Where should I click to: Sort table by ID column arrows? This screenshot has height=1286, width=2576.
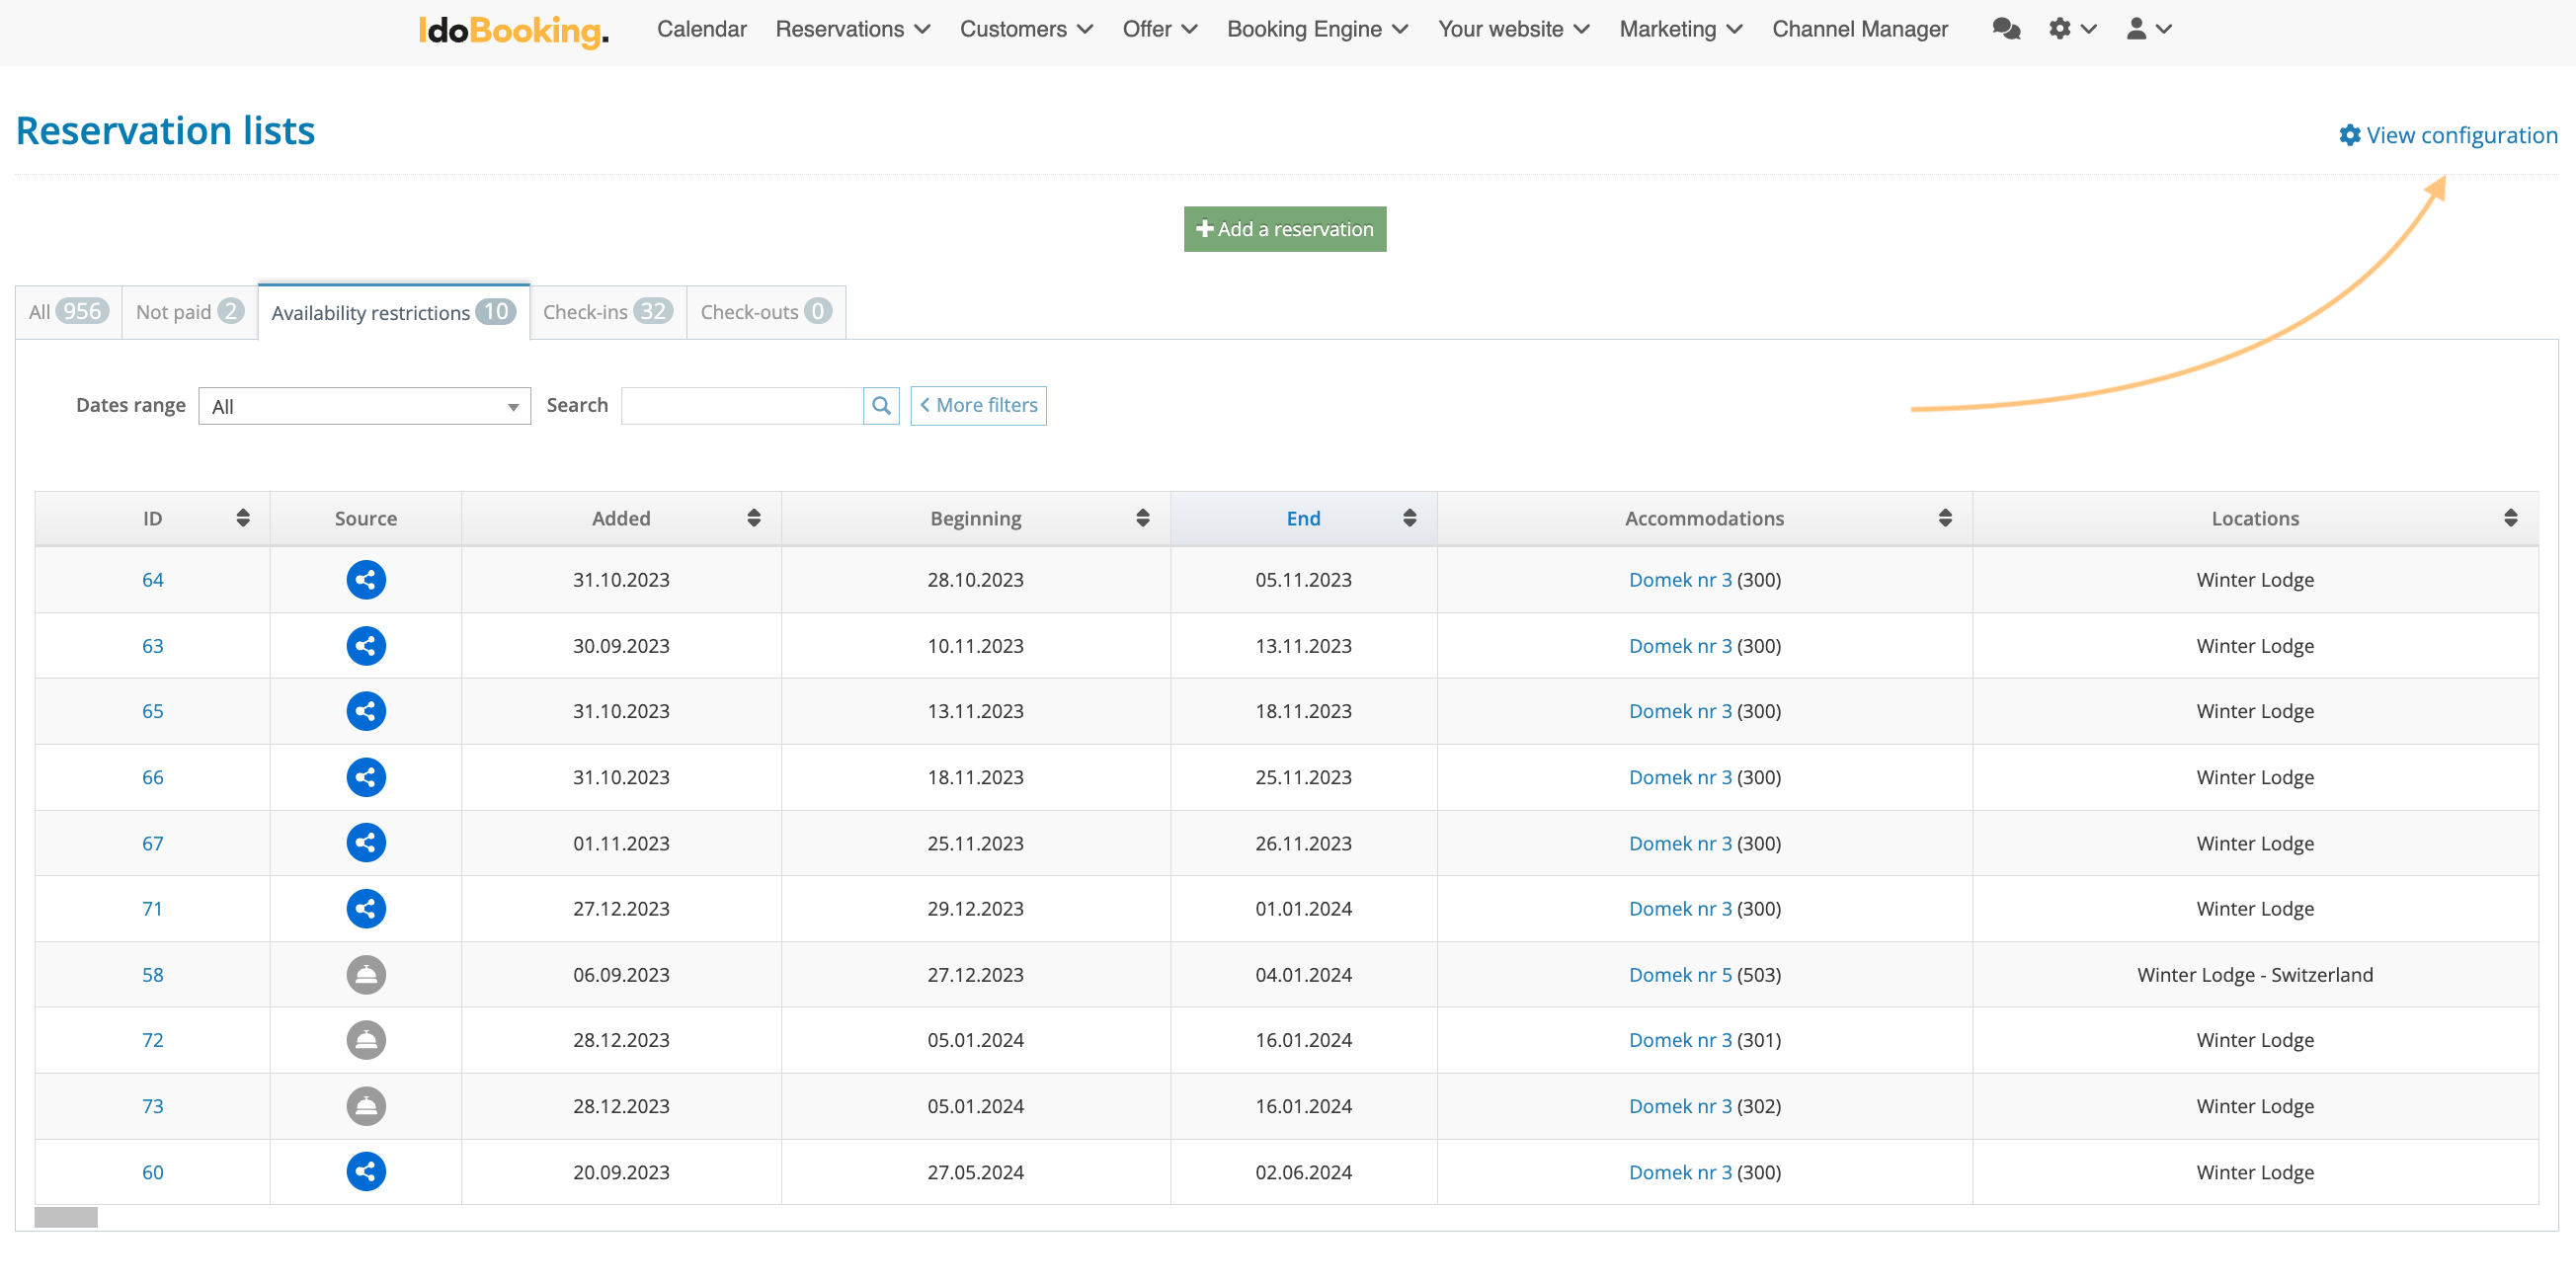click(x=242, y=518)
